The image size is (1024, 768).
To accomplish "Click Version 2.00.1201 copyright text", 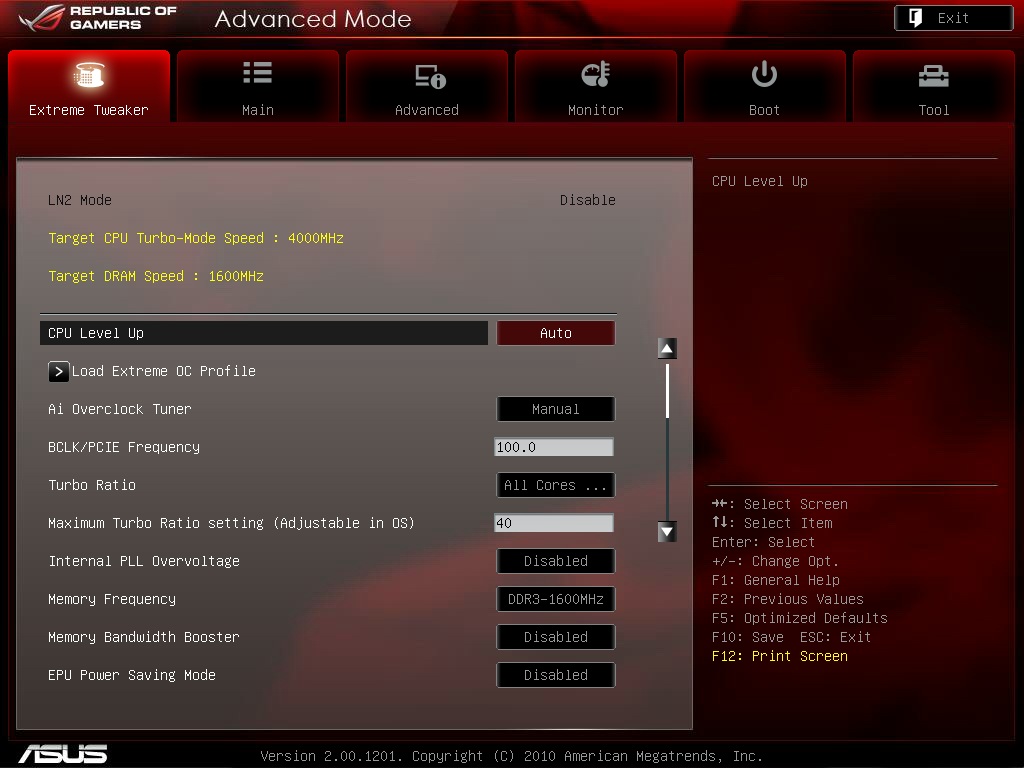I will click(x=511, y=756).
